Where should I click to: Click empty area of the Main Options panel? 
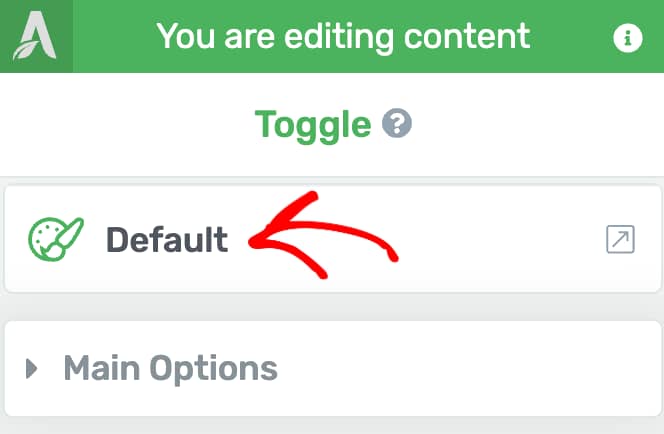[466, 368]
